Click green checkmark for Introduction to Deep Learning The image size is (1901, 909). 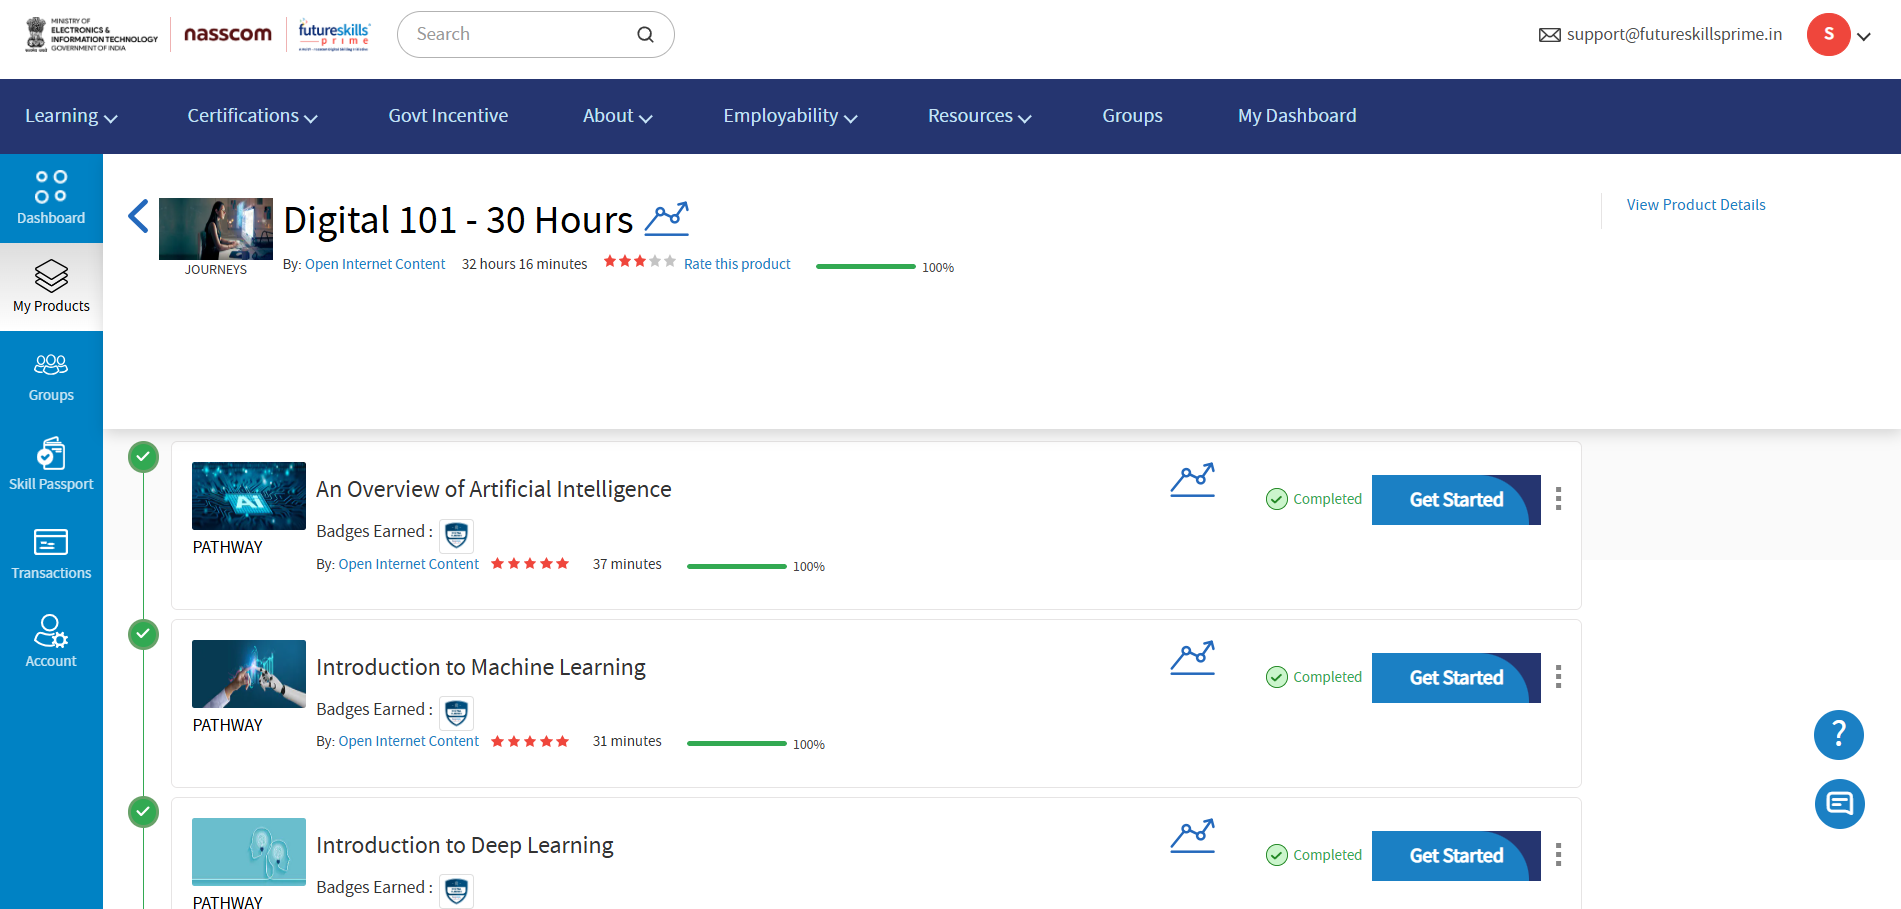144,812
